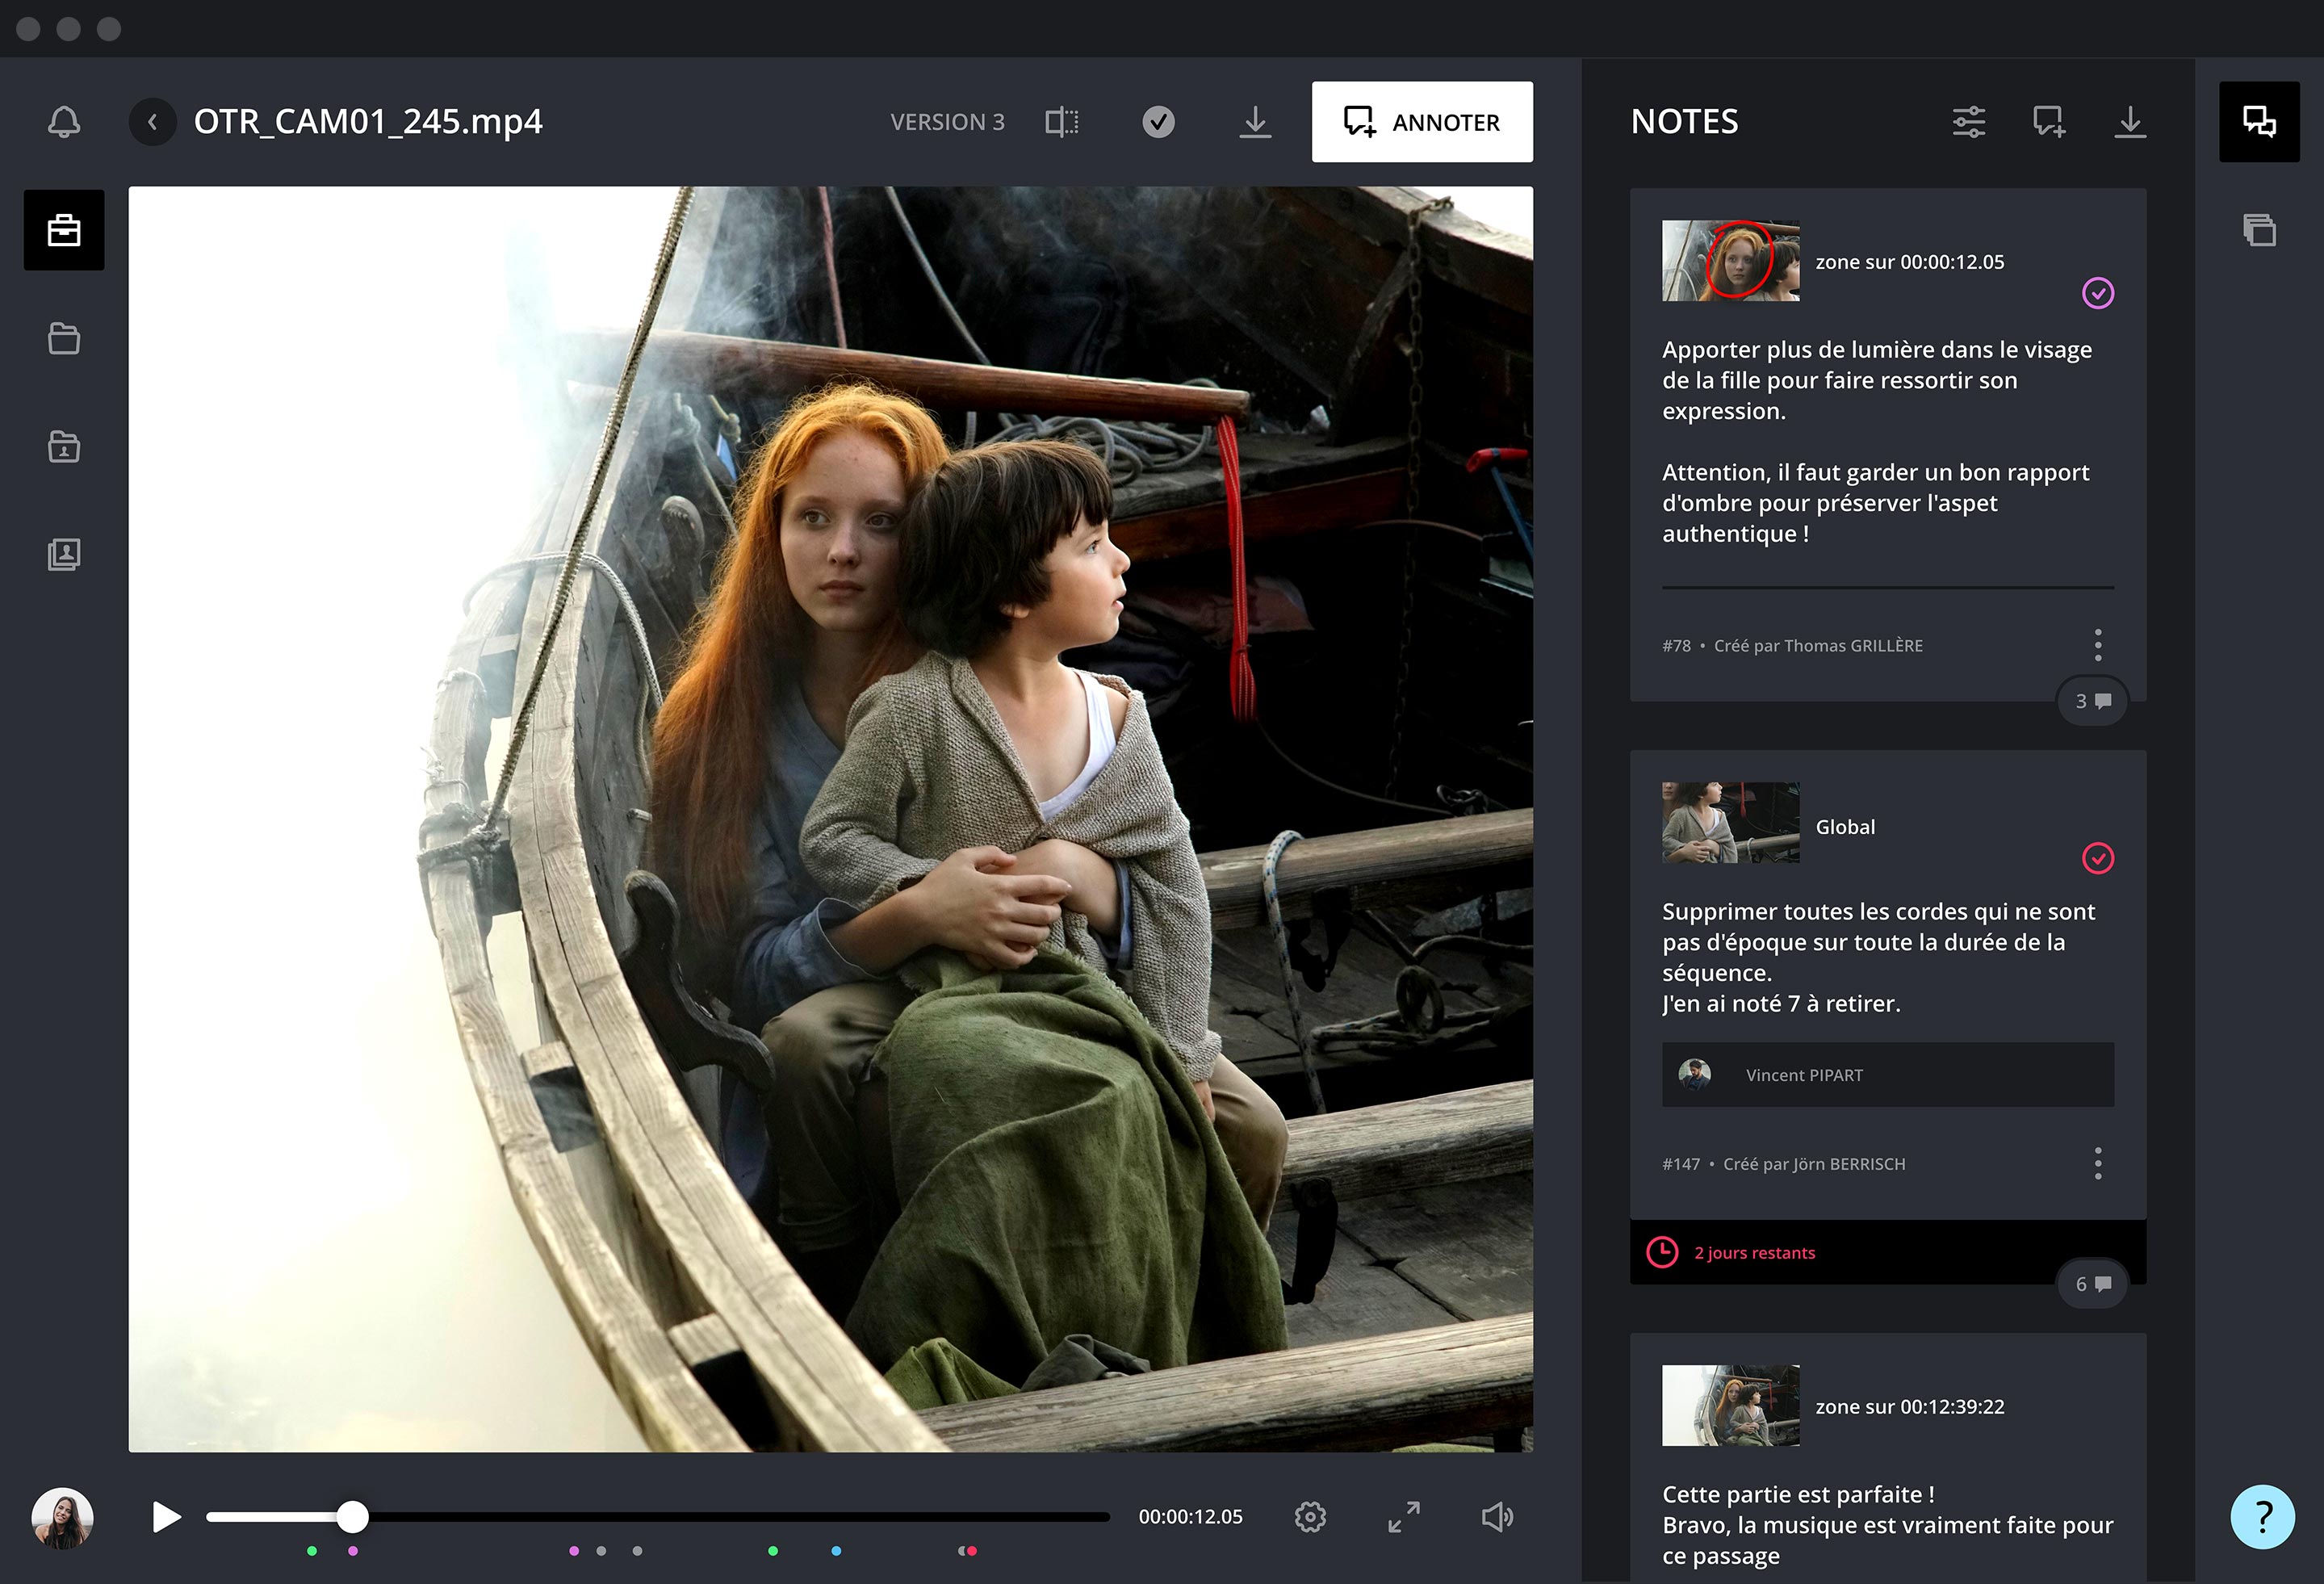Toggle red done check on Global note
This screenshot has height=1584, width=2324.
(x=2097, y=858)
